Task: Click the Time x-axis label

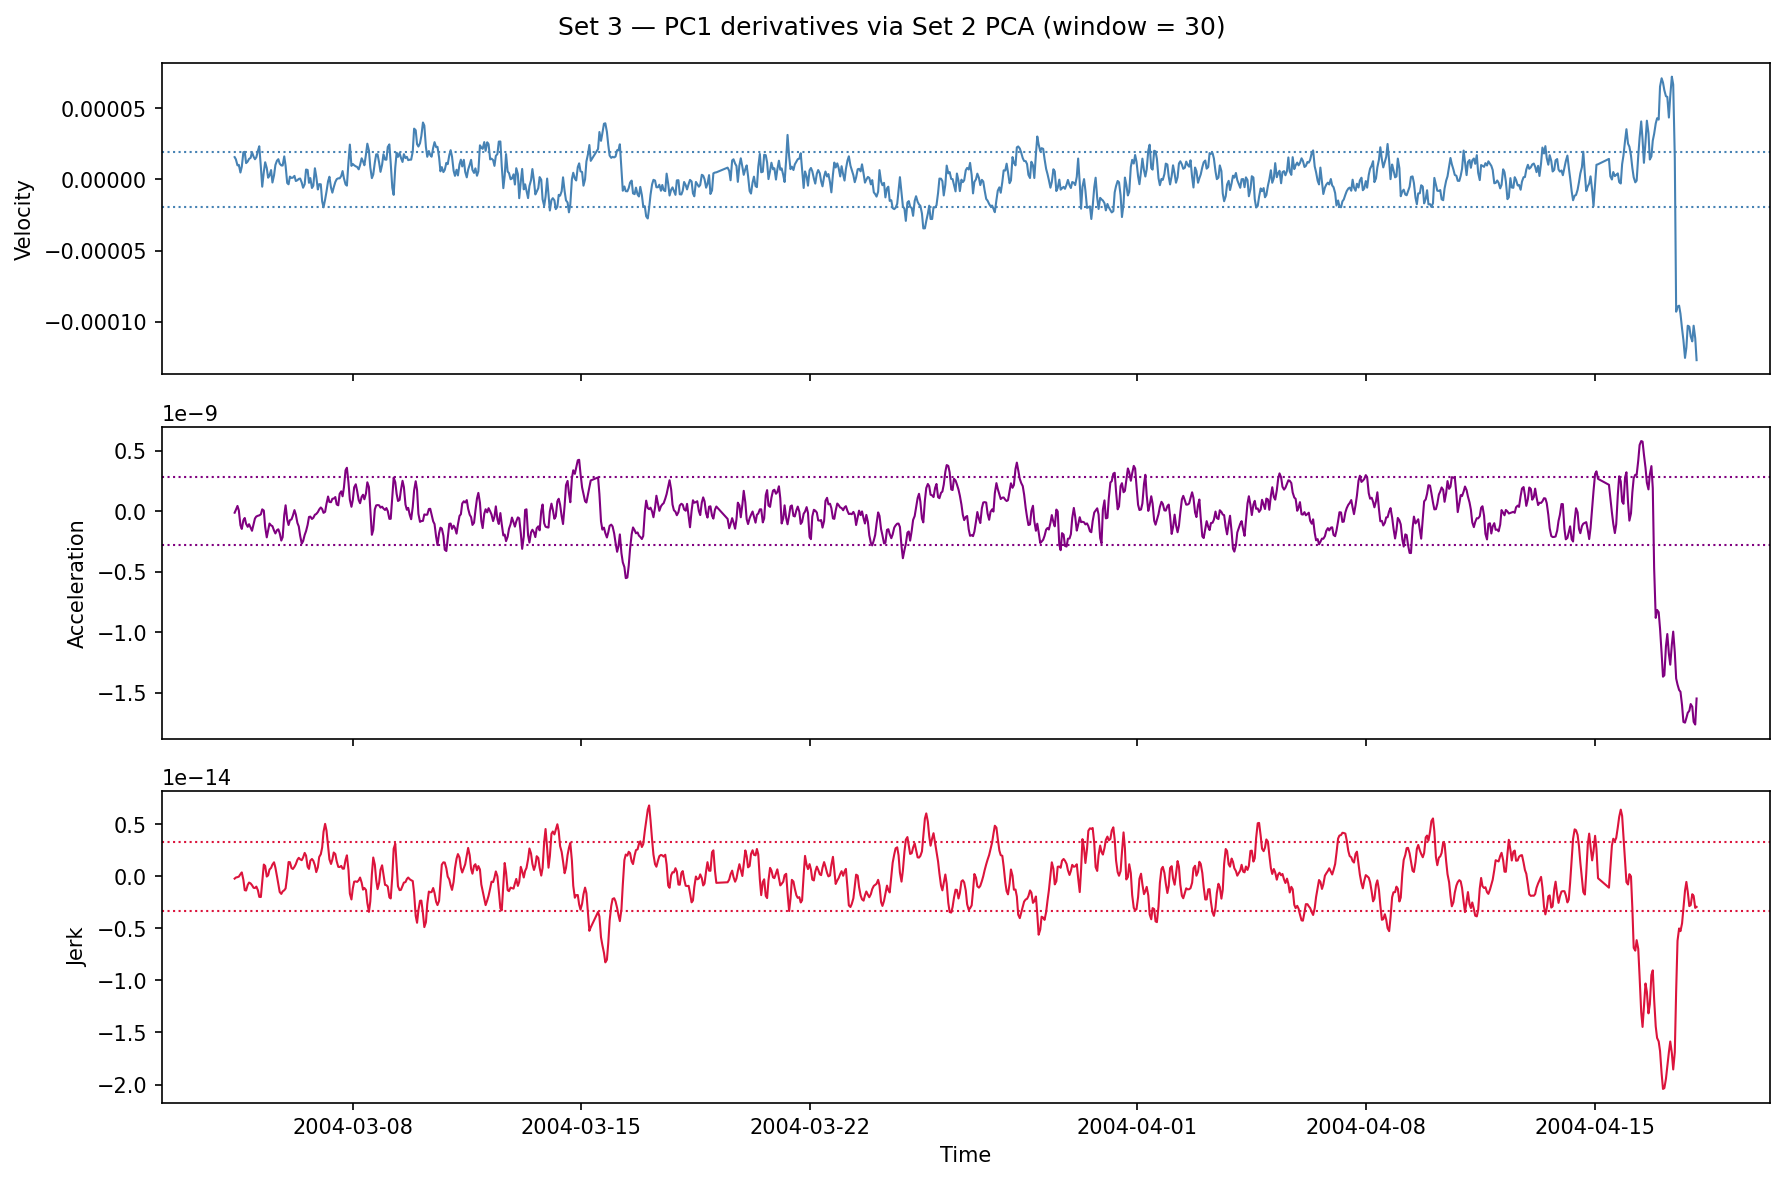Action: [965, 1155]
